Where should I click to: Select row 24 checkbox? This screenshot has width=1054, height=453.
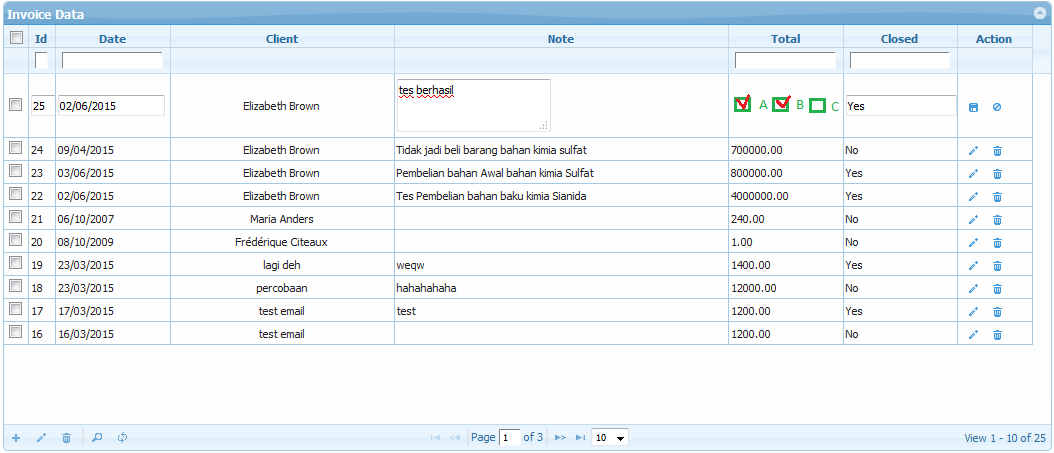point(15,149)
